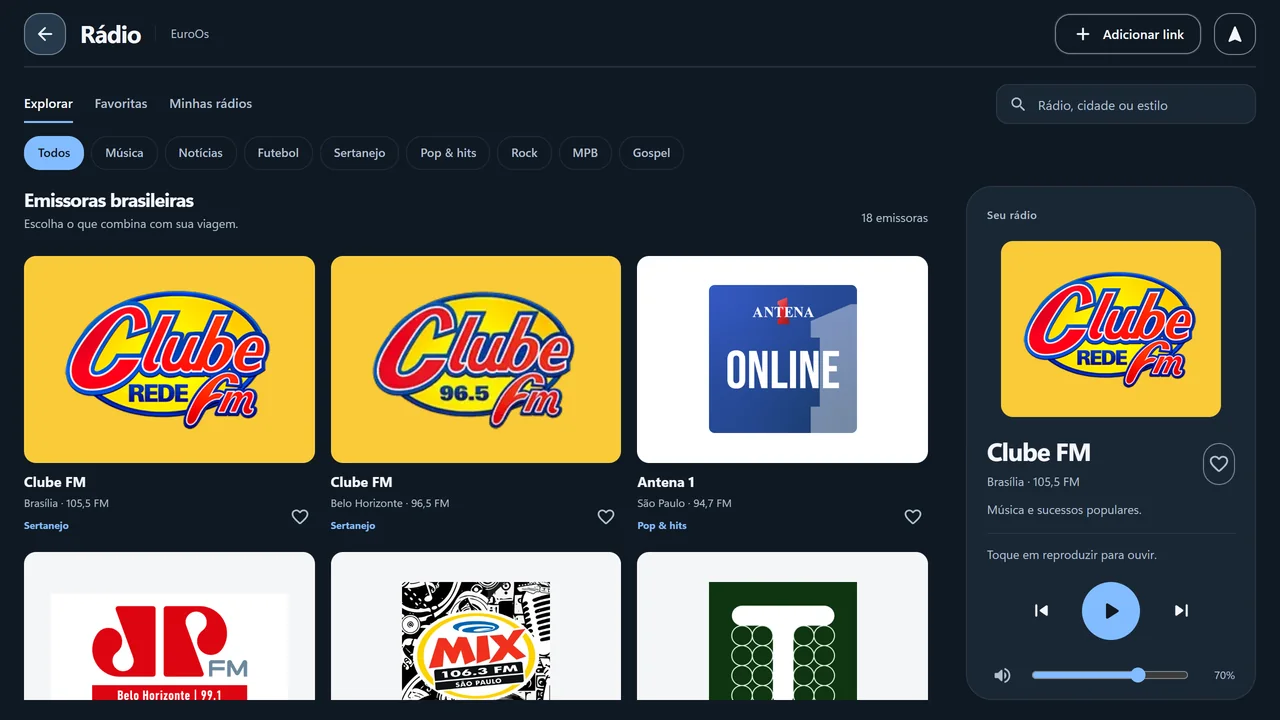Open Mix 106.3 FM thumbnail
The height and width of the screenshot is (720, 1280).
[476, 626]
